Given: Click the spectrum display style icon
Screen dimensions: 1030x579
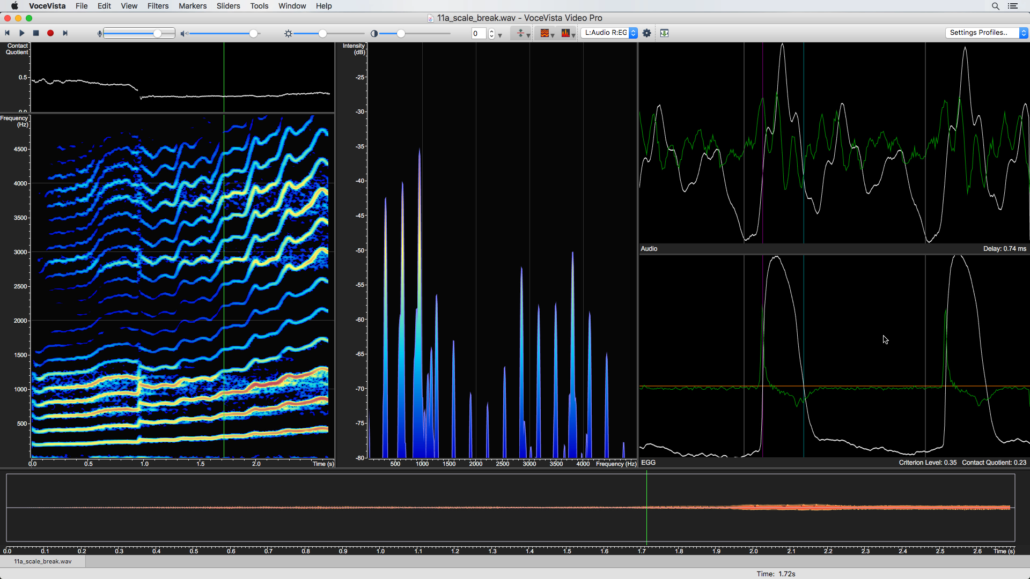Looking at the screenshot, I should tap(567, 33).
